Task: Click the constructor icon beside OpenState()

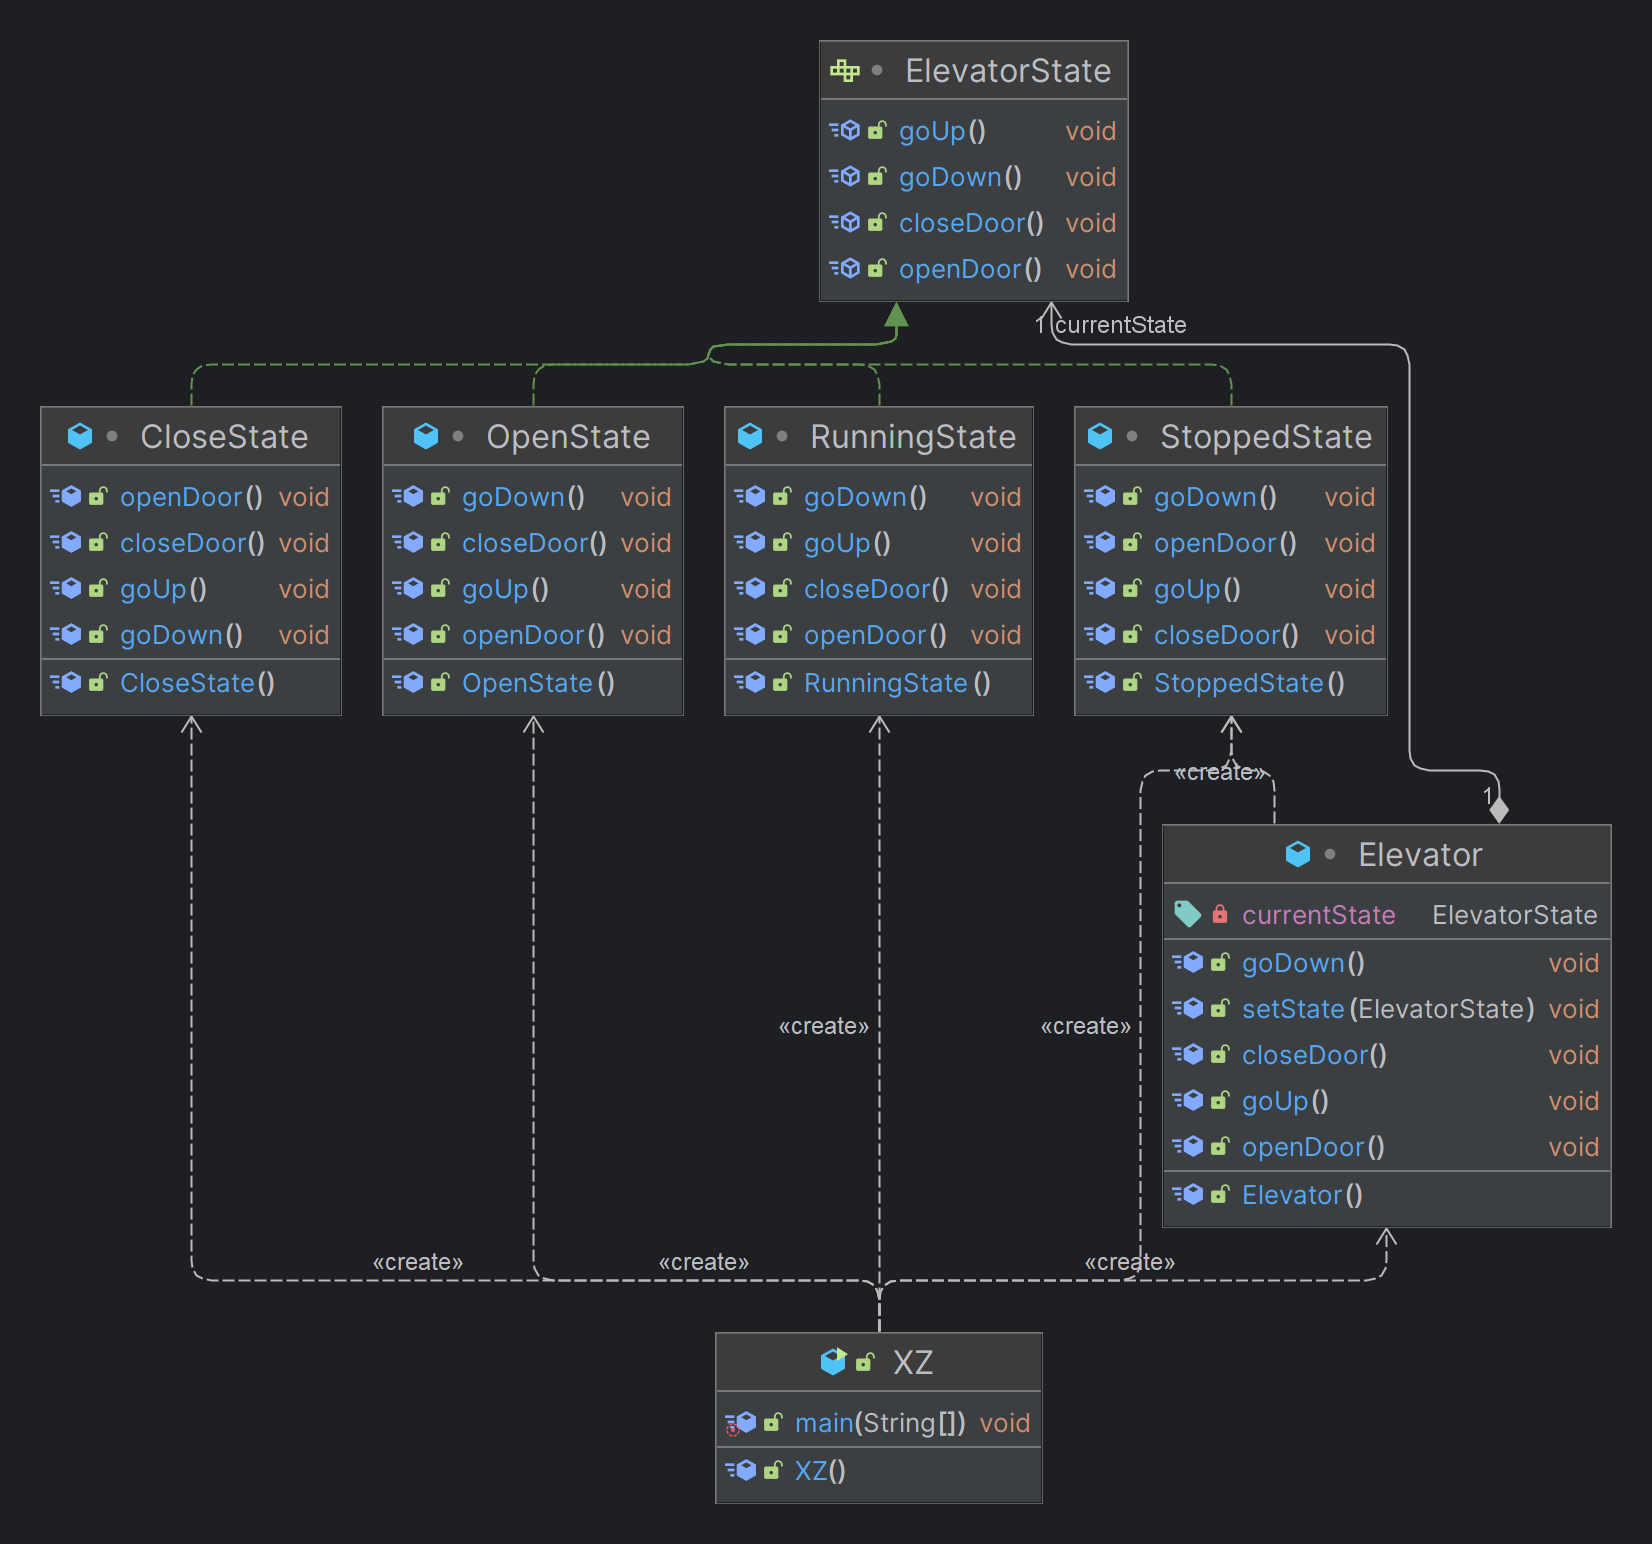Action: (x=408, y=682)
